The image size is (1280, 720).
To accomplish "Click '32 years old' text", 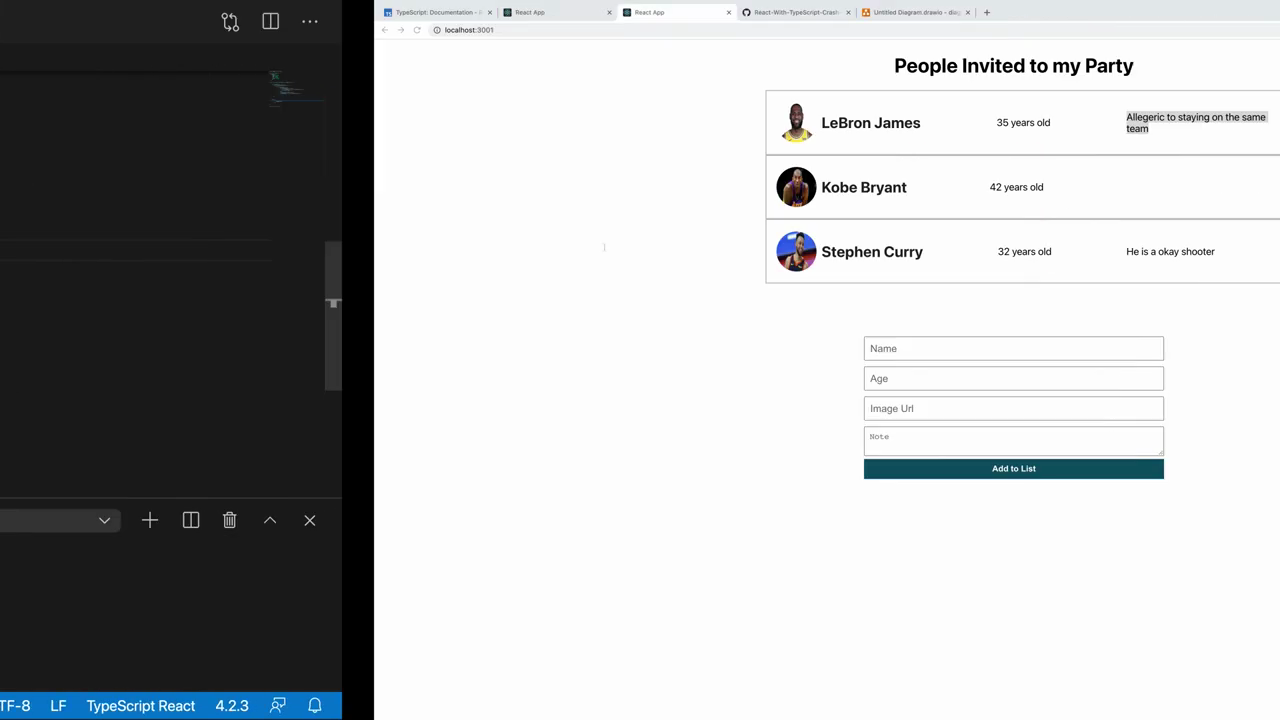I will point(1024,252).
